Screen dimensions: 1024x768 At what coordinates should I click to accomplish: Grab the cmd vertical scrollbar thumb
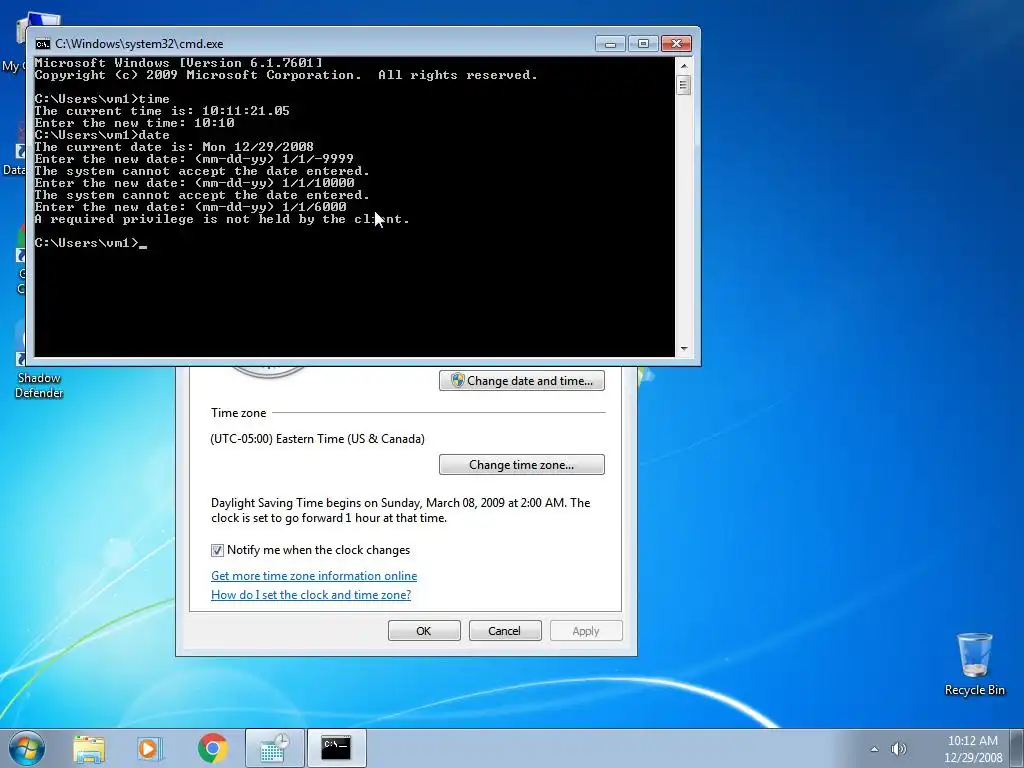(684, 85)
